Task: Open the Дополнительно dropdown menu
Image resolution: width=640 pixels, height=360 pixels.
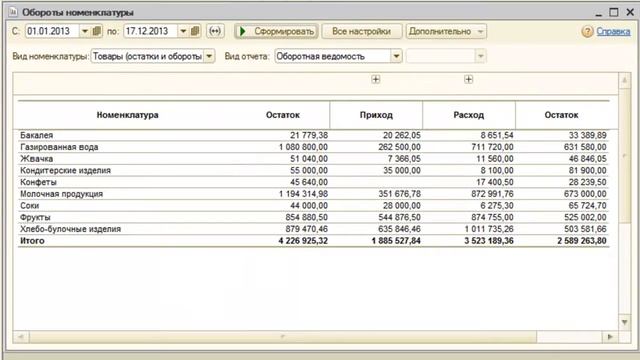Action: (x=446, y=31)
